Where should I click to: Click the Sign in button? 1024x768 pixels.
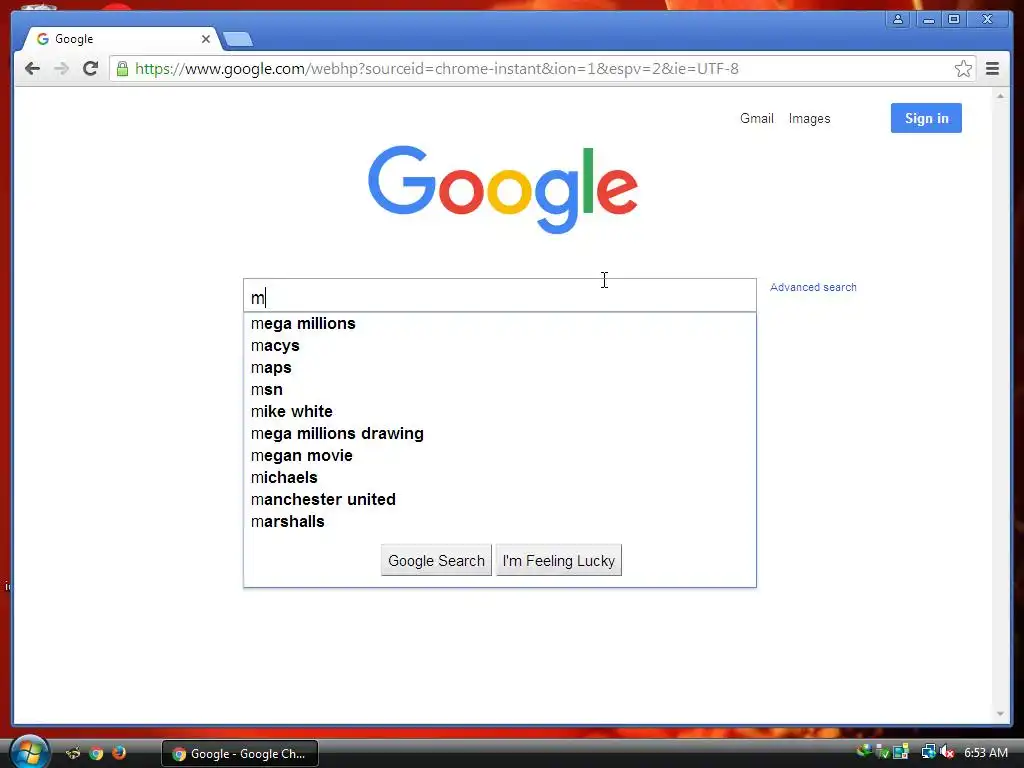pyautogui.click(x=926, y=118)
